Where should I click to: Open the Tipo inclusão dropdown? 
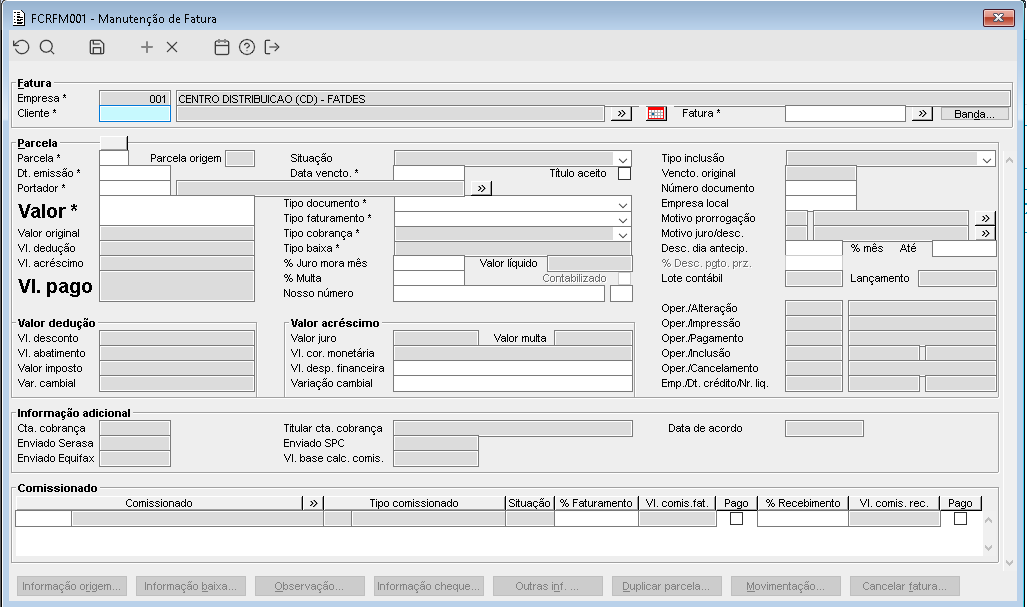pyautogui.click(x=985, y=159)
